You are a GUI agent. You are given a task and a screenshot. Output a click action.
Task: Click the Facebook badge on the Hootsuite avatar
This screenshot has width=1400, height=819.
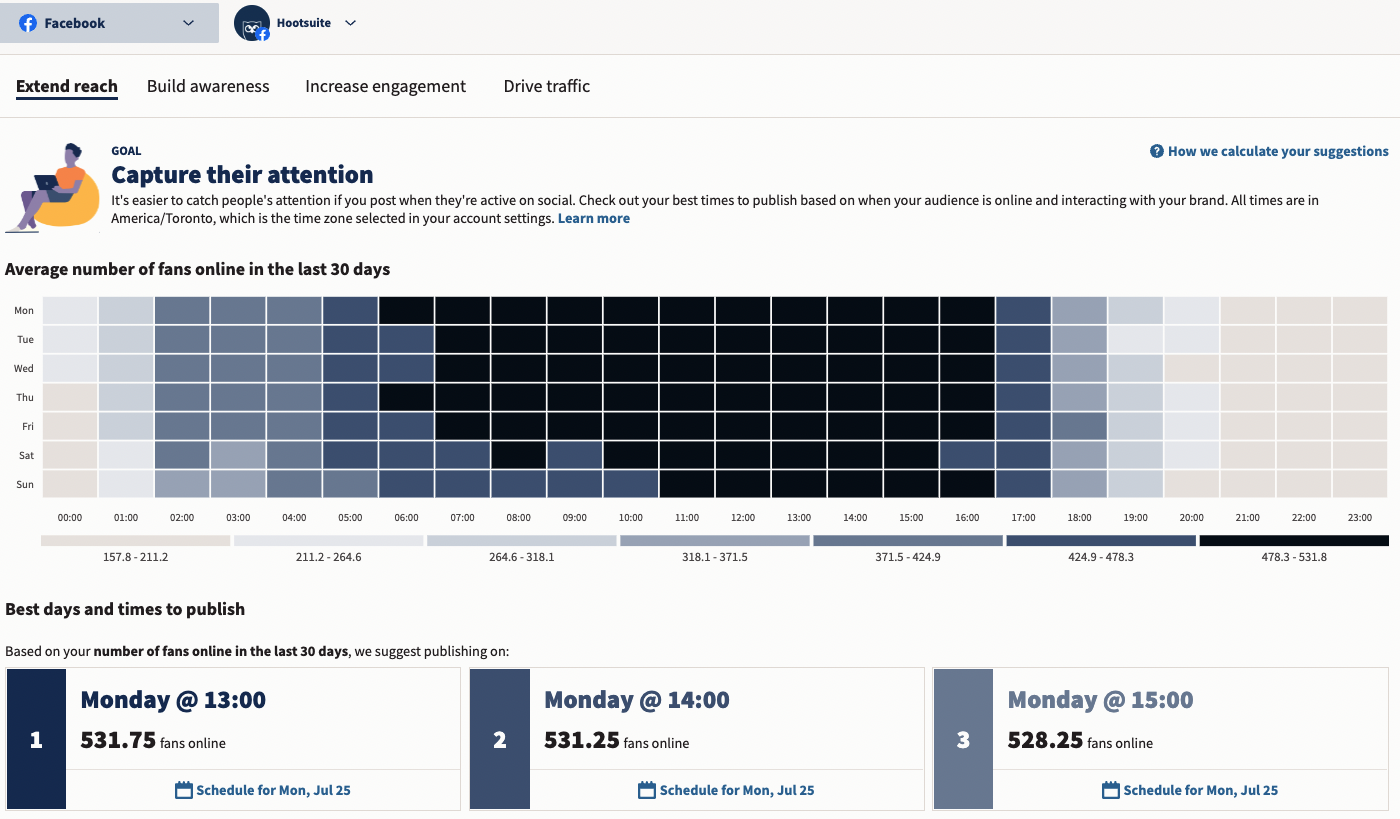[x=261, y=32]
